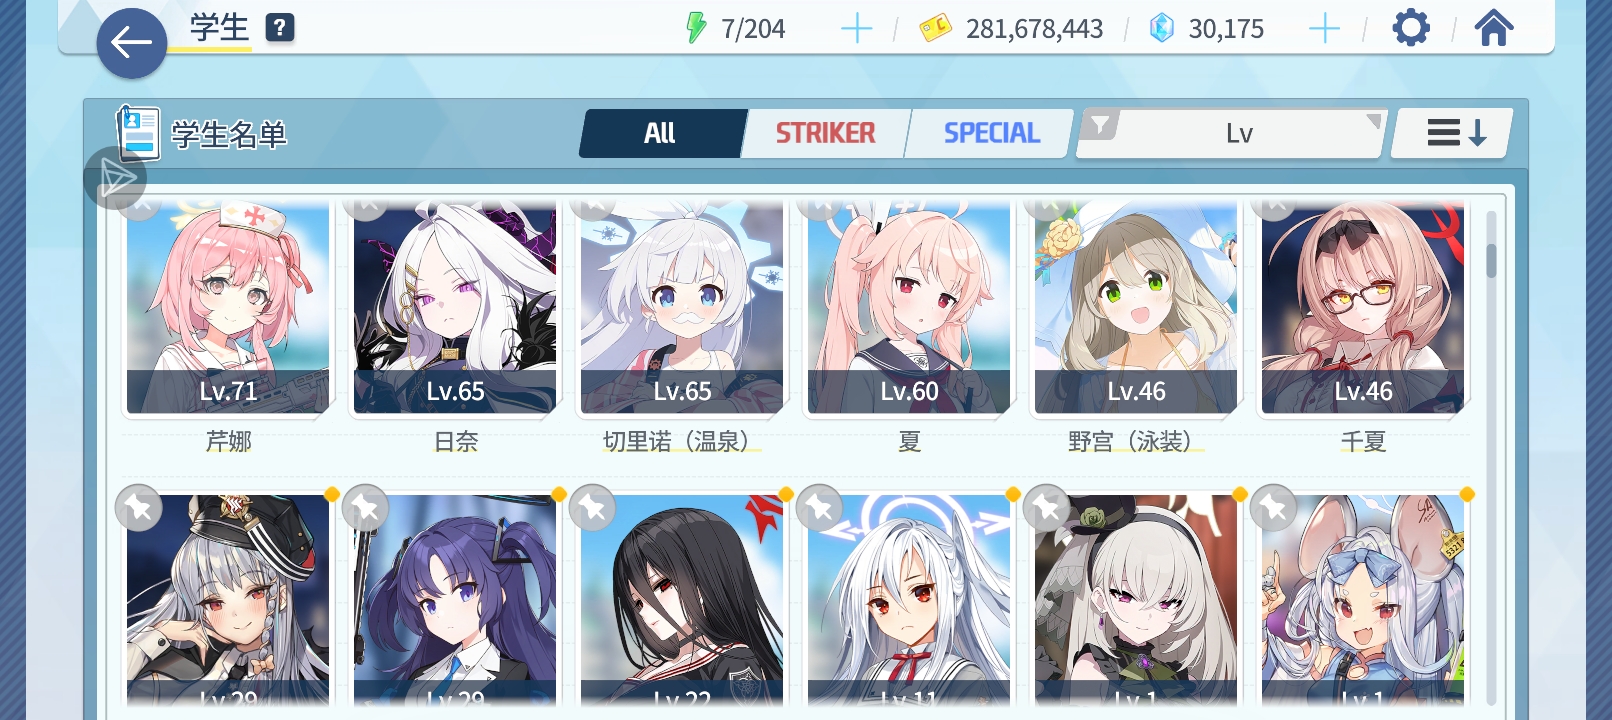The height and width of the screenshot is (720, 1612).
Task: Open the settings gear
Action: click(x=1411, y=28)
